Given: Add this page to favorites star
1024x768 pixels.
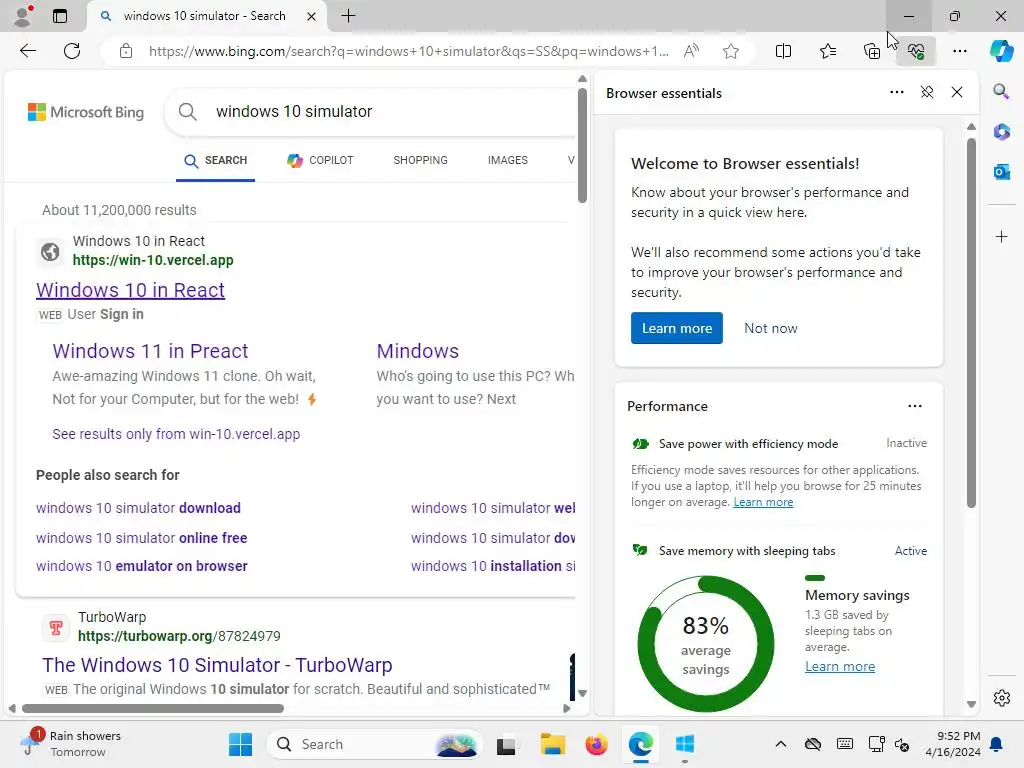Looking at the screenshot, I should [x=731, y=51].
